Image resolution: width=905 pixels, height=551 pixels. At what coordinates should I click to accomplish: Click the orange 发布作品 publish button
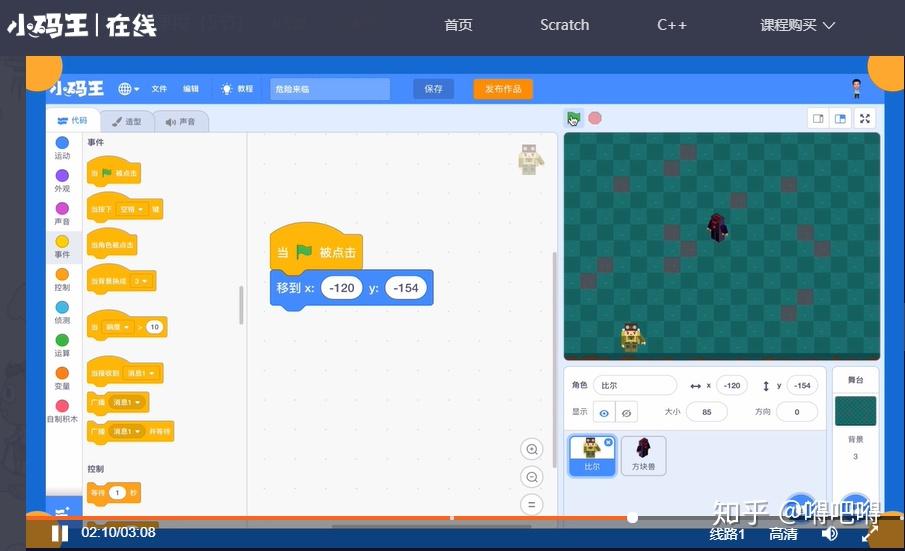pos(503,89)
